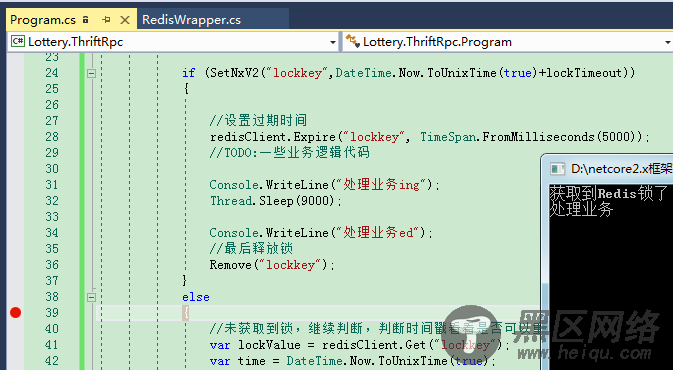This screenshot has width=673, height=370.
Task: Click line number 32 in the gutter
Action: pos(52,200)
